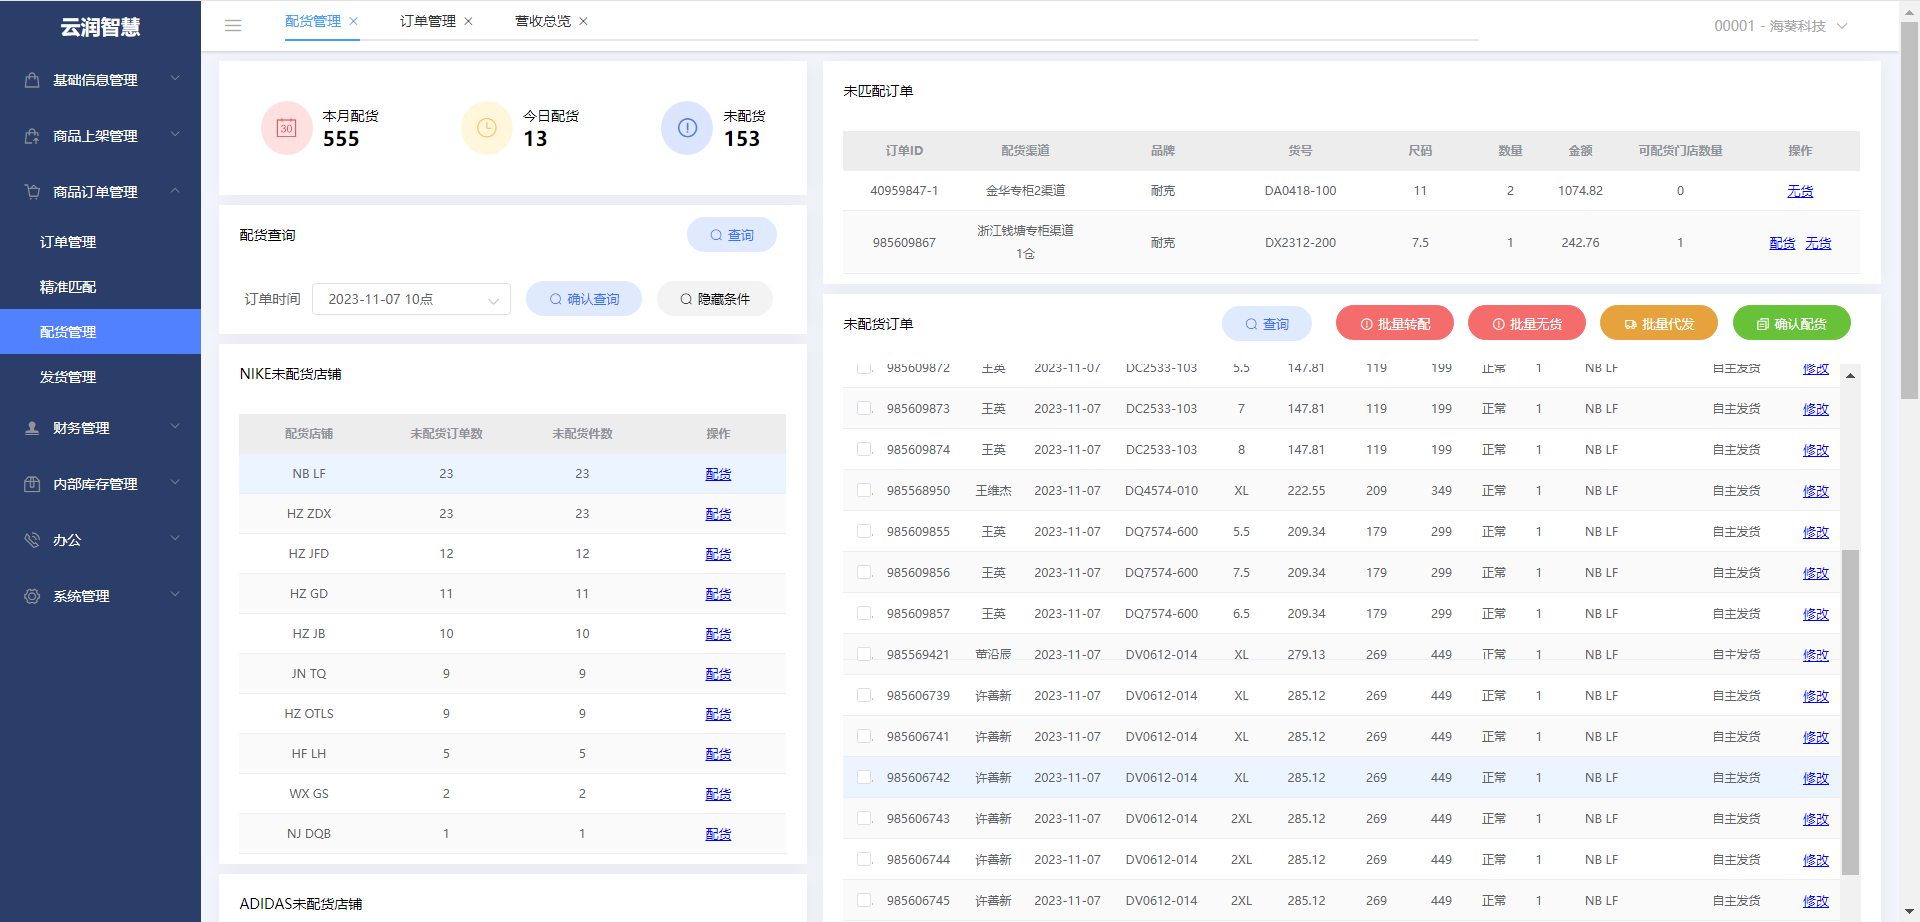Expand the 内部库存管理 menu chevron
This screenshot has height=922, width=1920.
(x=175, y=482)
